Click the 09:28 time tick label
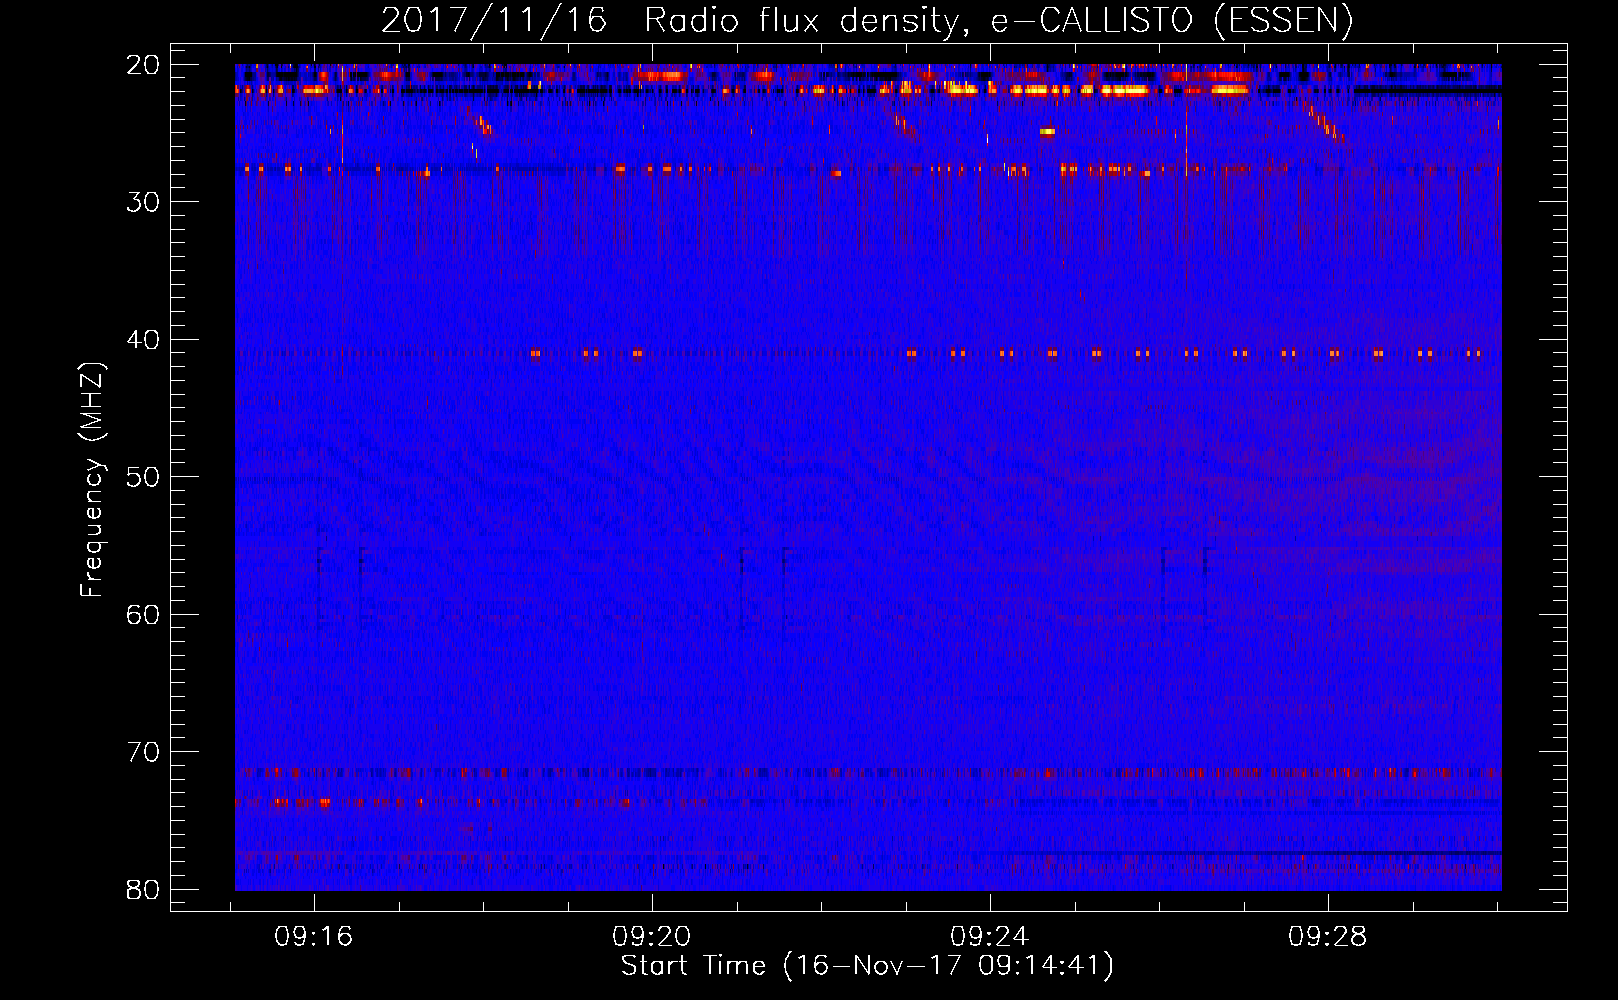This screenshot has width=1618, height=1000. coord(1328,937)
